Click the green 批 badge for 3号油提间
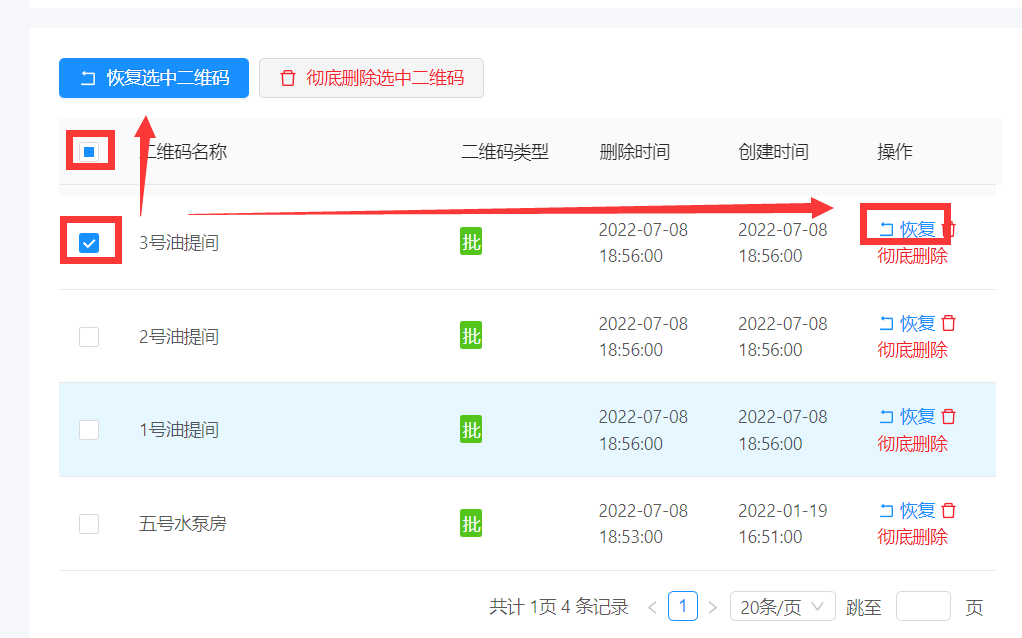 tap(471, 242)
